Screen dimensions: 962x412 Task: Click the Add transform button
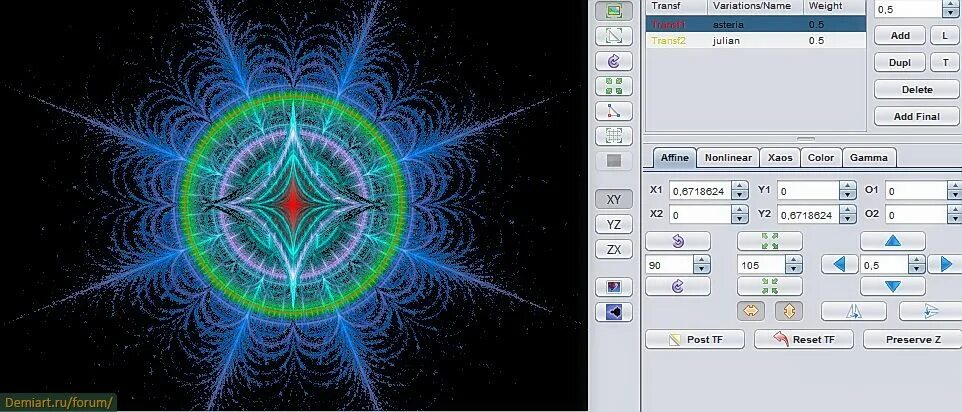(900, 36)
